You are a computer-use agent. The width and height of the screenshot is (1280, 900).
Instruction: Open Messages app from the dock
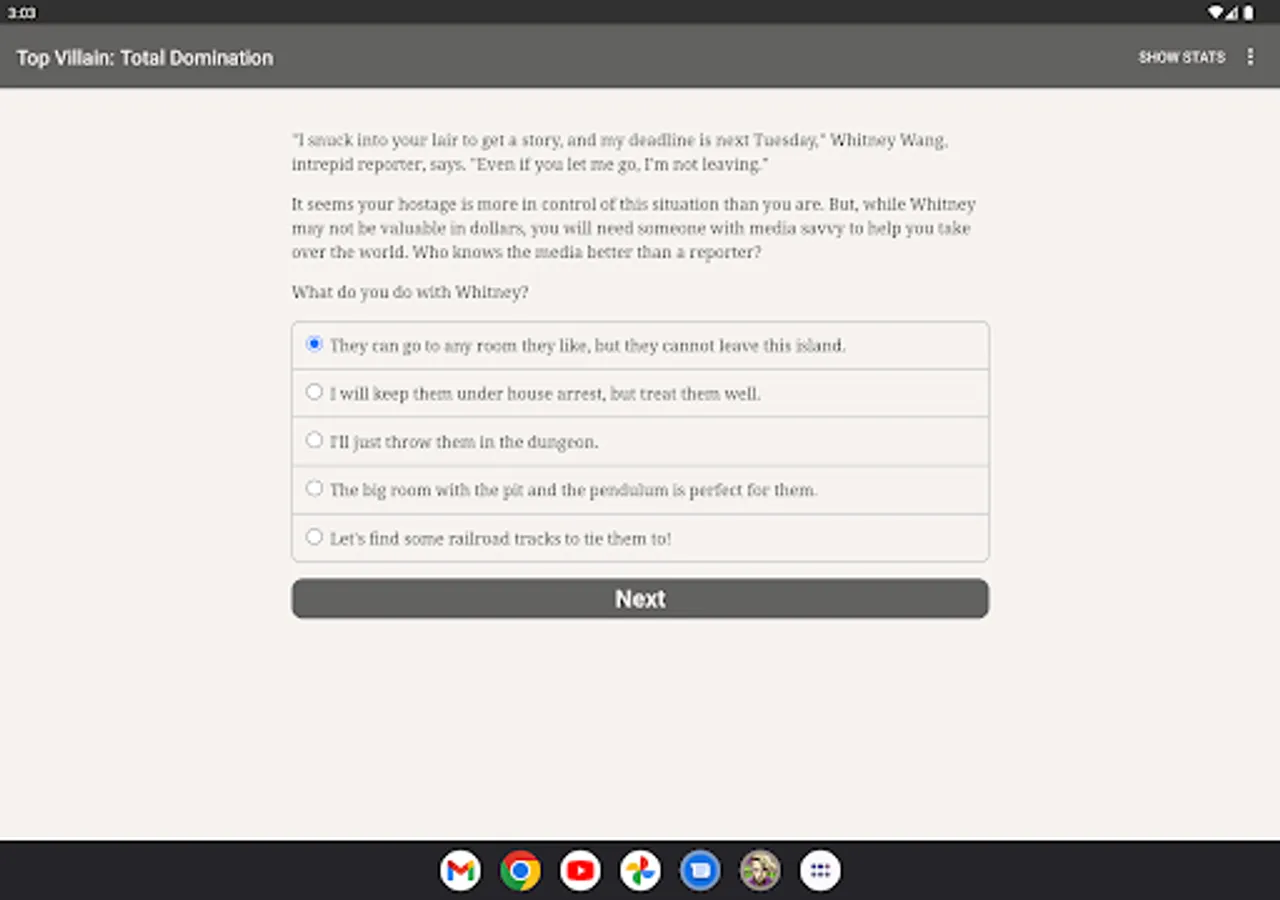click(x=700, y=871)
